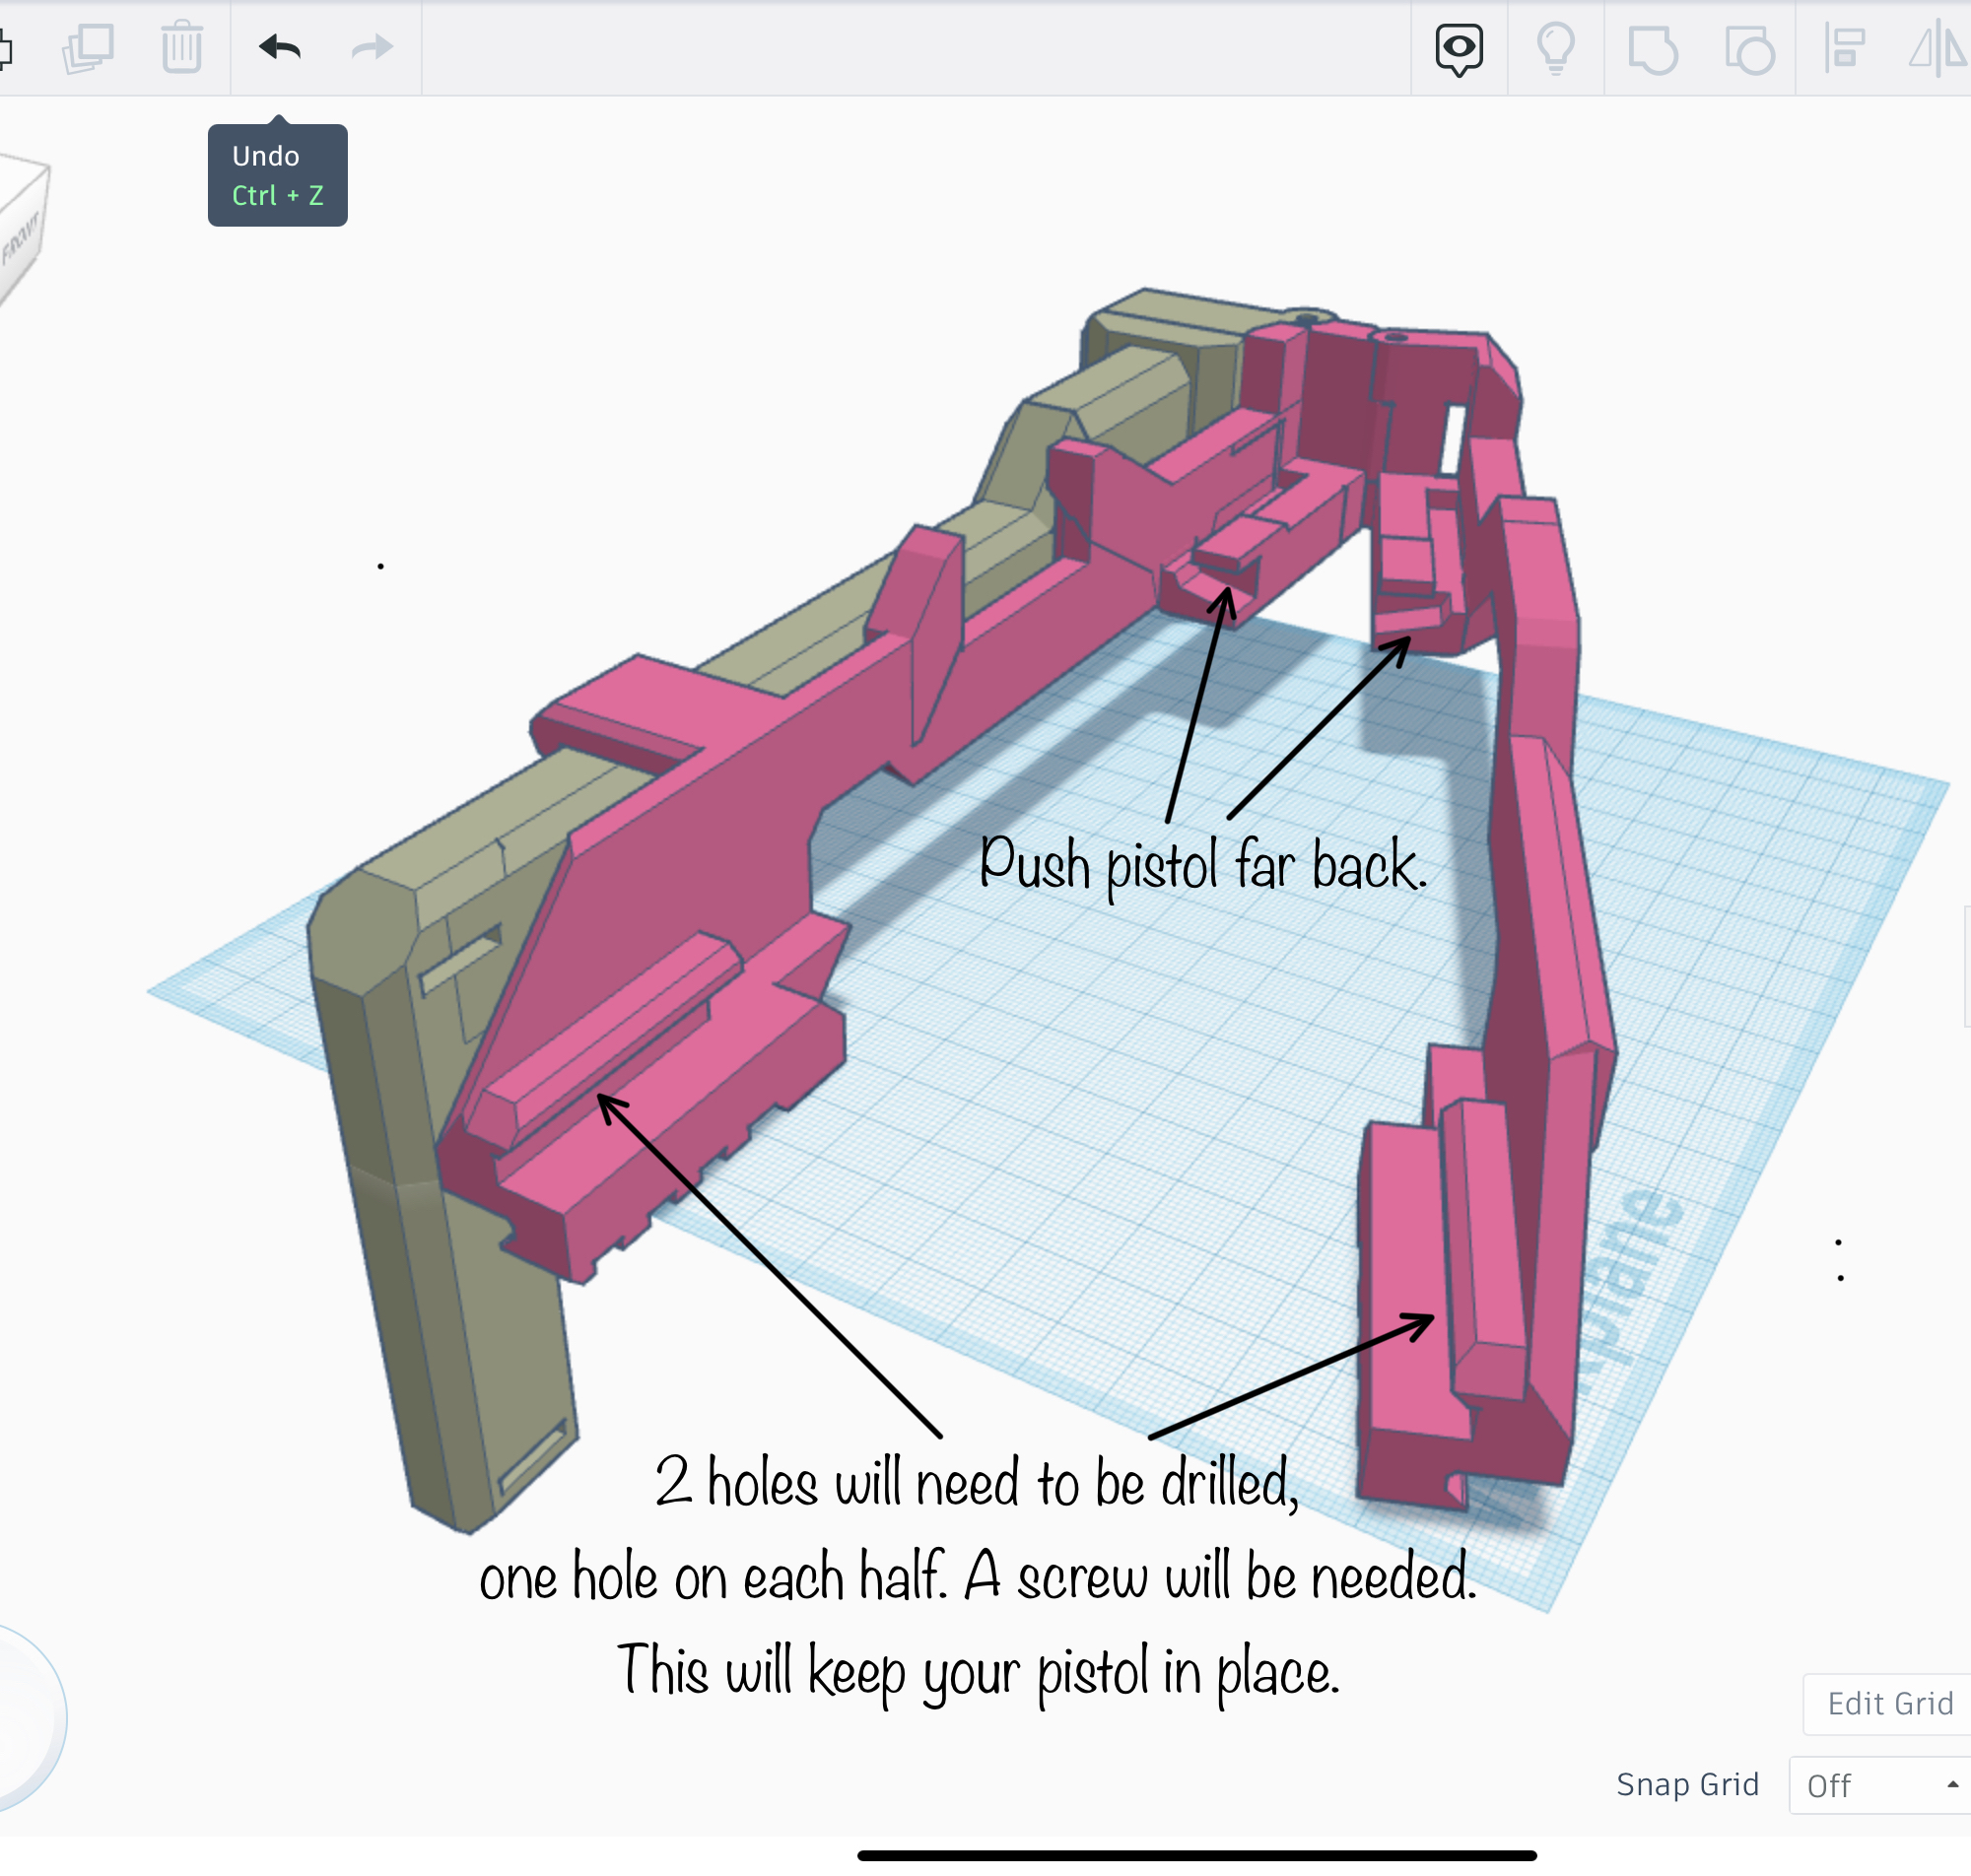The width and height of the screenshot is (1971, 1876).
Task: Expand the collapsed right side panel handle
Action: coord(1966,966)
